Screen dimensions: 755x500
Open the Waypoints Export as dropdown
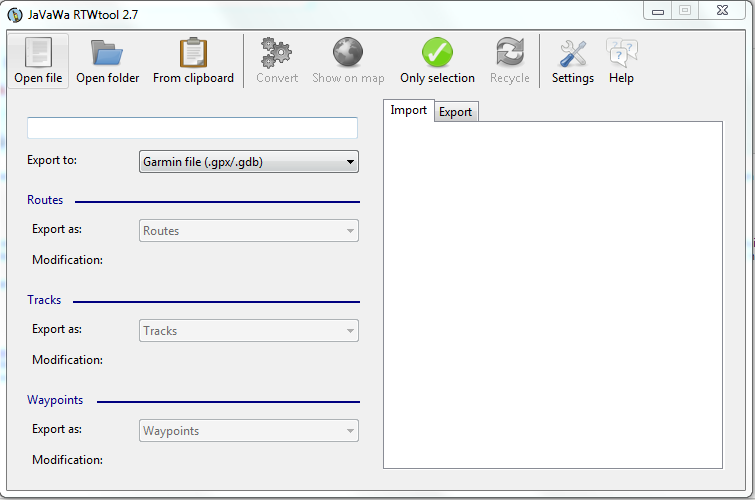click(248, 431)
